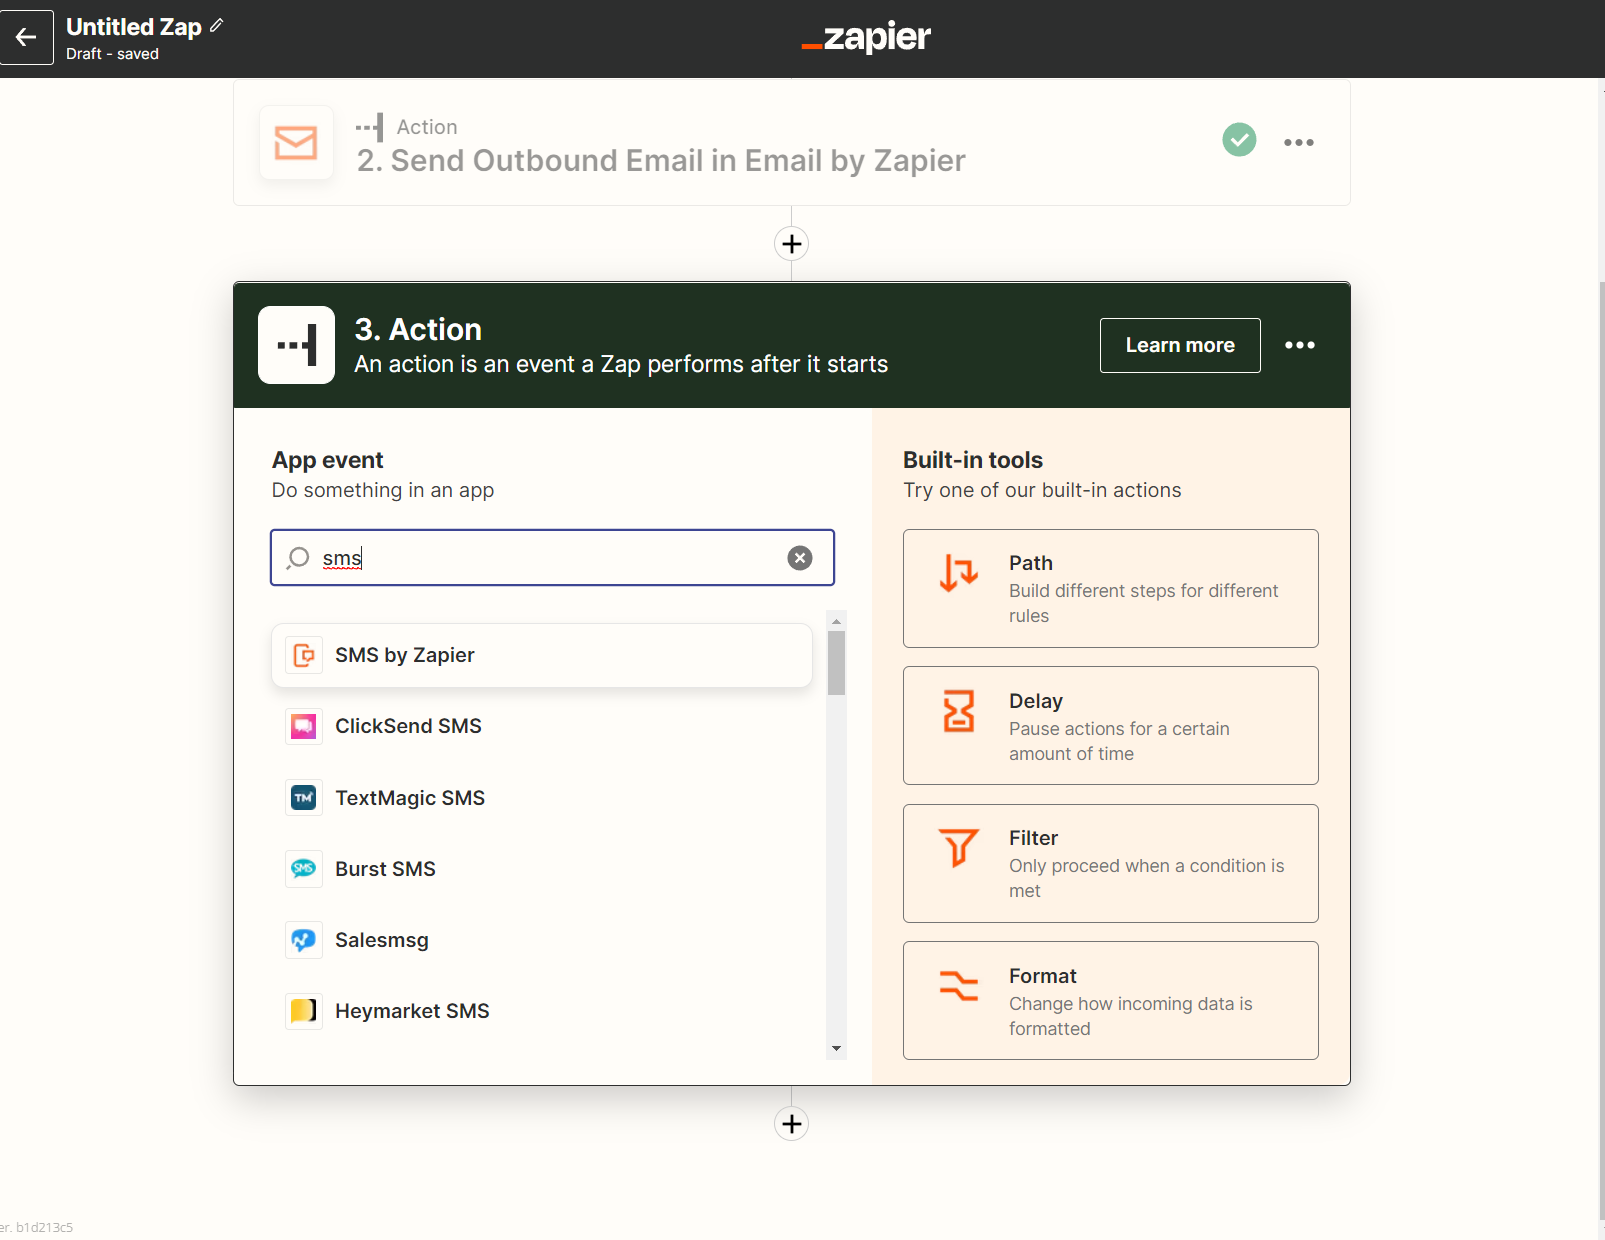The width and height of the screenshot is (1605, 1240).
Task: Clear the sms search text
Action: coord(800,558)
